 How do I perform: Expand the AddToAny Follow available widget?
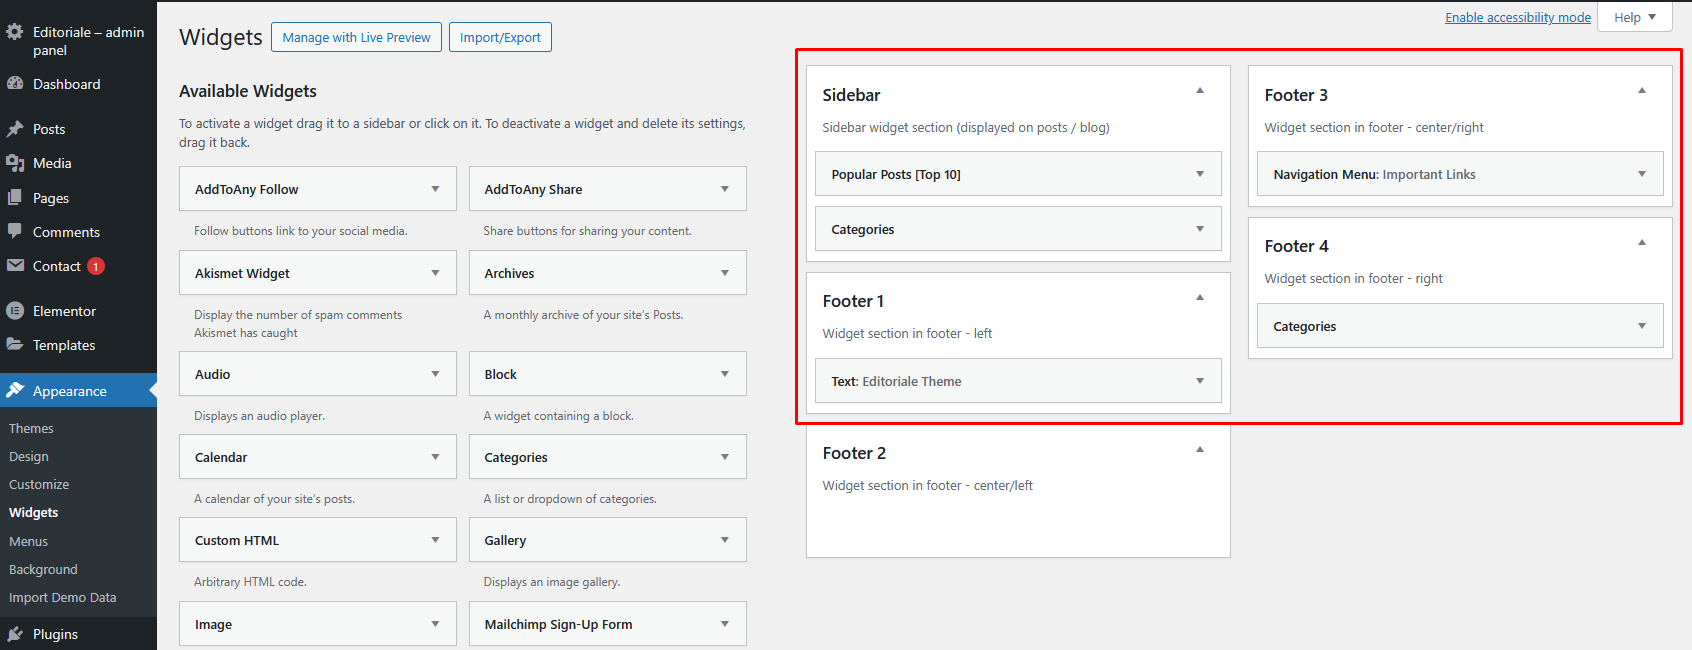(x=435, y=189)
